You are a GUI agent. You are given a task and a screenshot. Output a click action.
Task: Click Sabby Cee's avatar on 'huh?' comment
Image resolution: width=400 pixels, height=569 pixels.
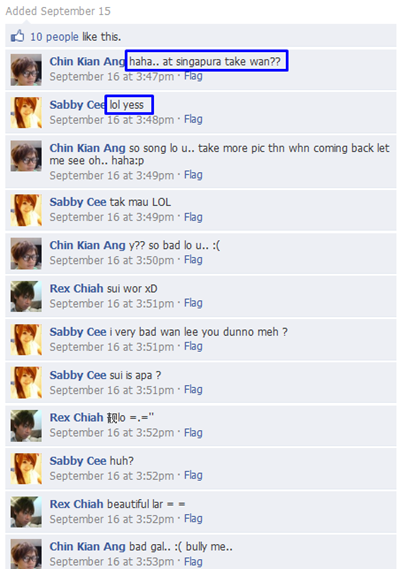click(x=26, y=468)
